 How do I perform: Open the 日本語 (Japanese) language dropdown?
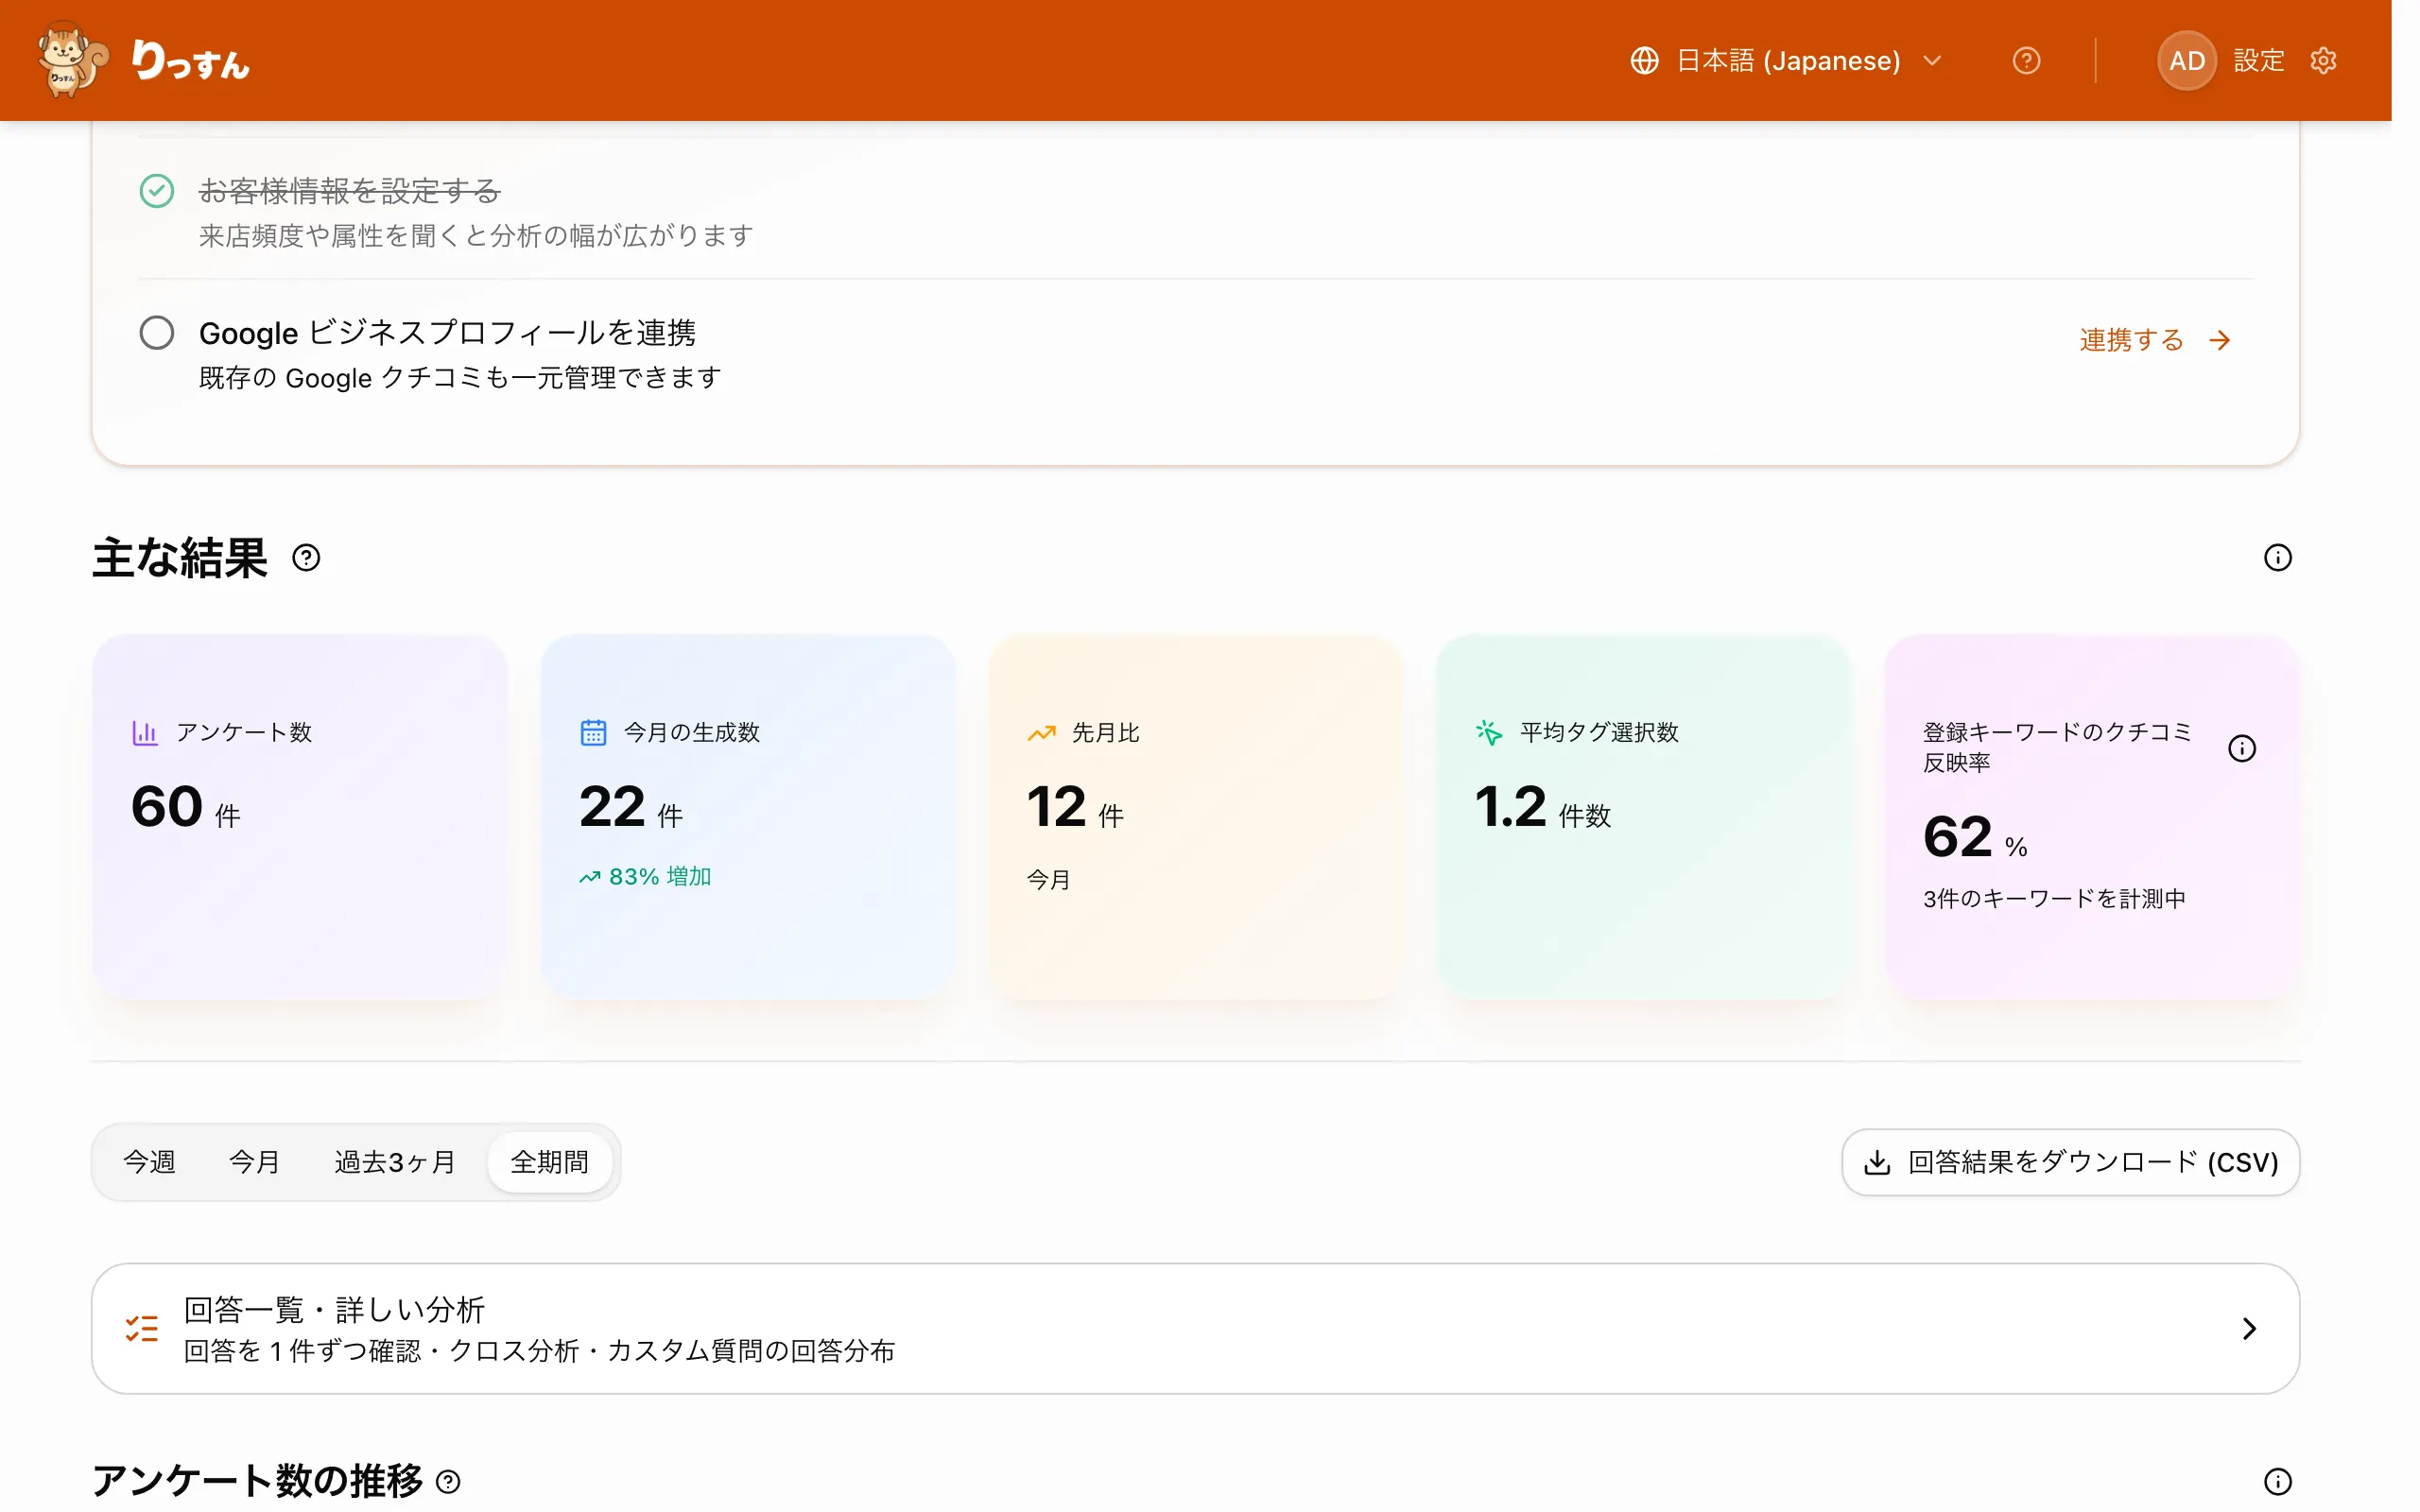coord(1786,61)
